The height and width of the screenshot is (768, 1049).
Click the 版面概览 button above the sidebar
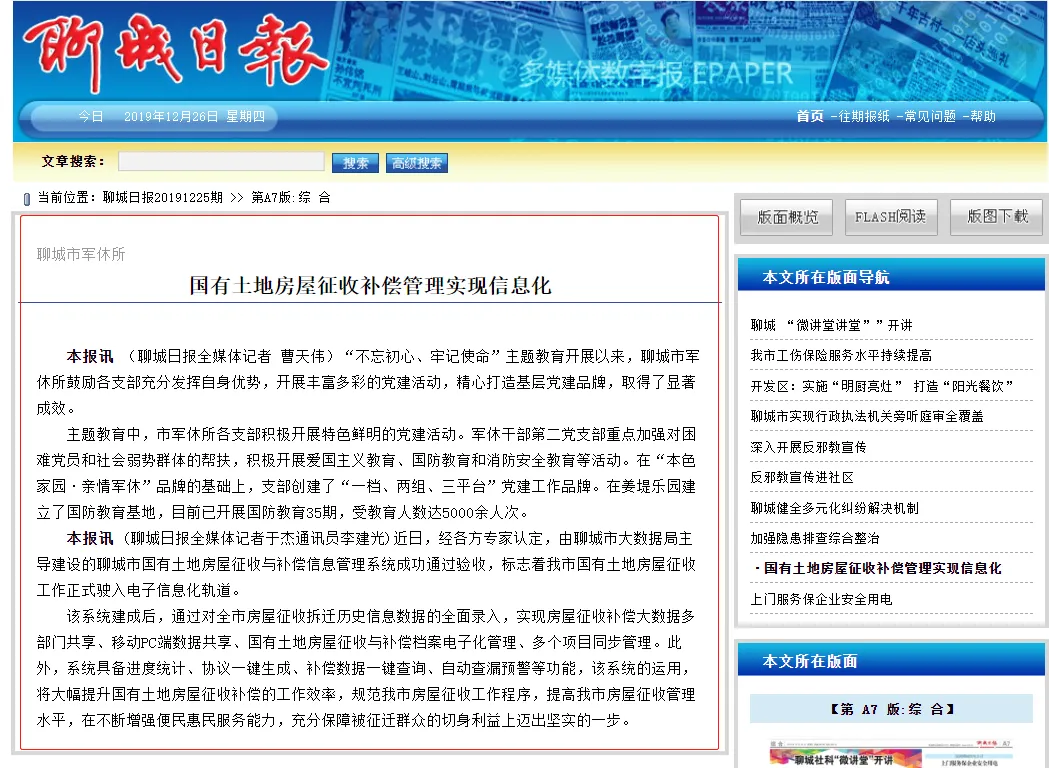[785, 217]
